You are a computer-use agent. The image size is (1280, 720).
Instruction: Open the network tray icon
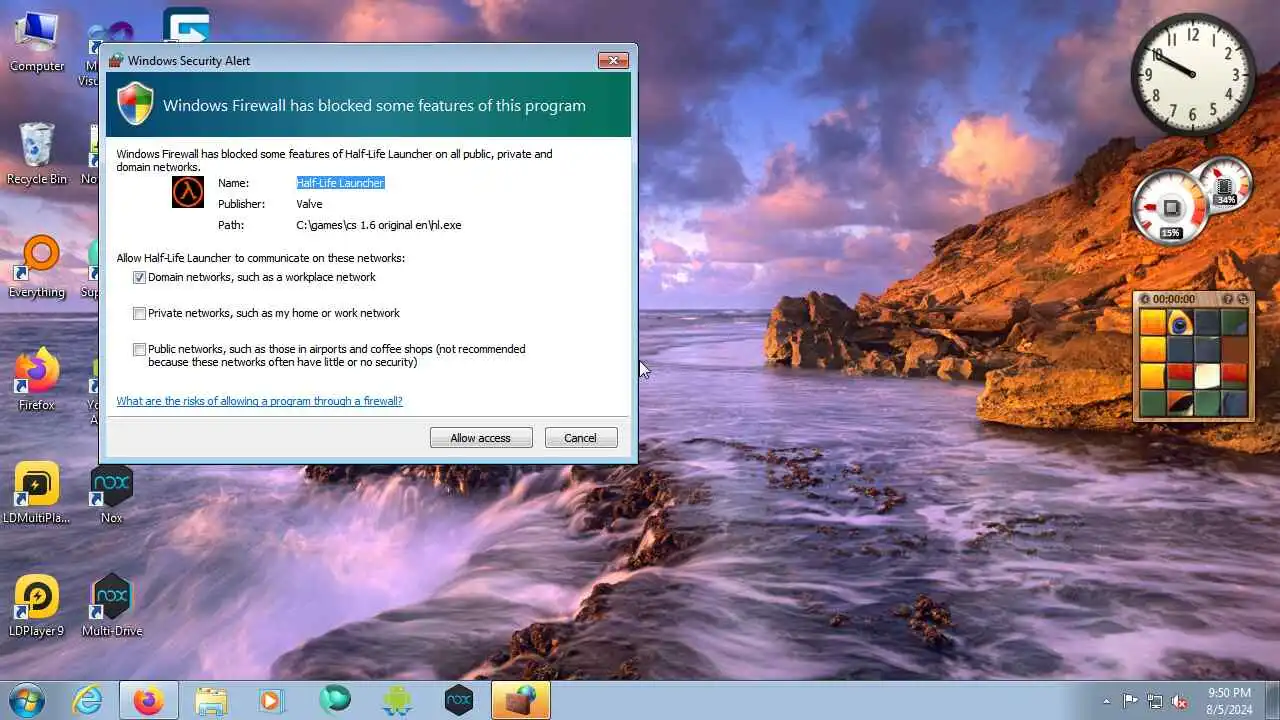pyautogui.click(x=1155, y=701)
